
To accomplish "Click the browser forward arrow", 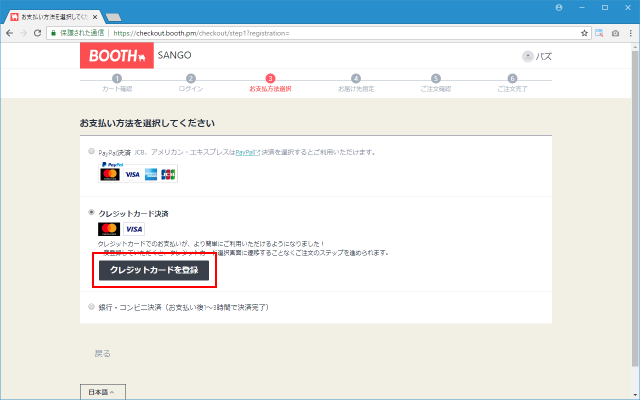I will [23, 33].
